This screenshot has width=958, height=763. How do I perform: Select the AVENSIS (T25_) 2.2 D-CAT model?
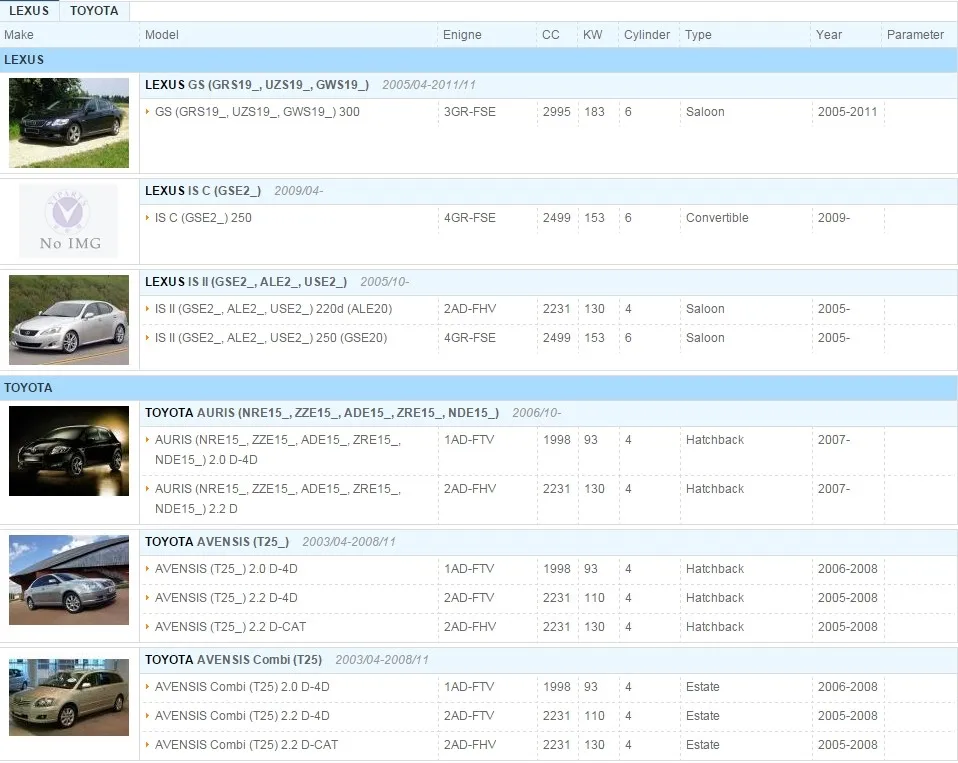tap(230, 627)
